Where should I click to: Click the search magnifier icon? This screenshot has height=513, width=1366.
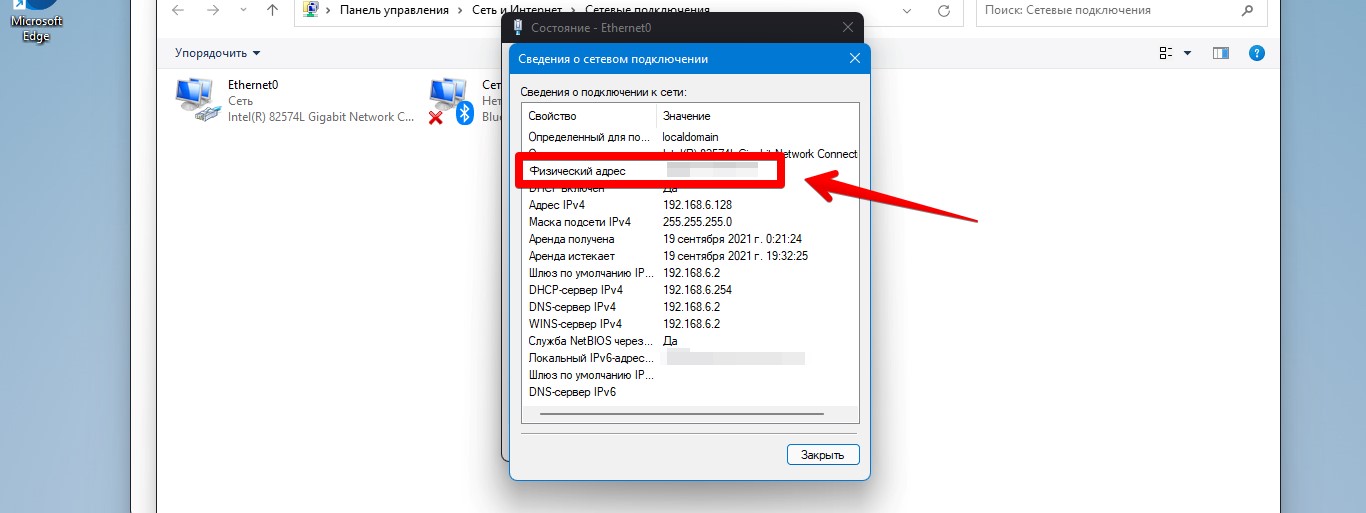point(1246,10)
